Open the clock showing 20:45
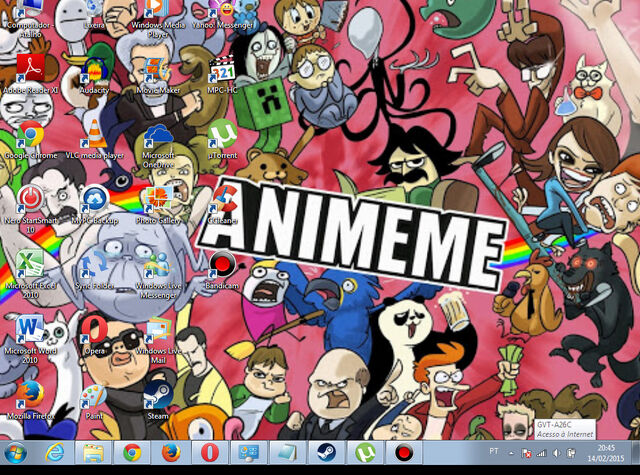 (x=606, y=453)
